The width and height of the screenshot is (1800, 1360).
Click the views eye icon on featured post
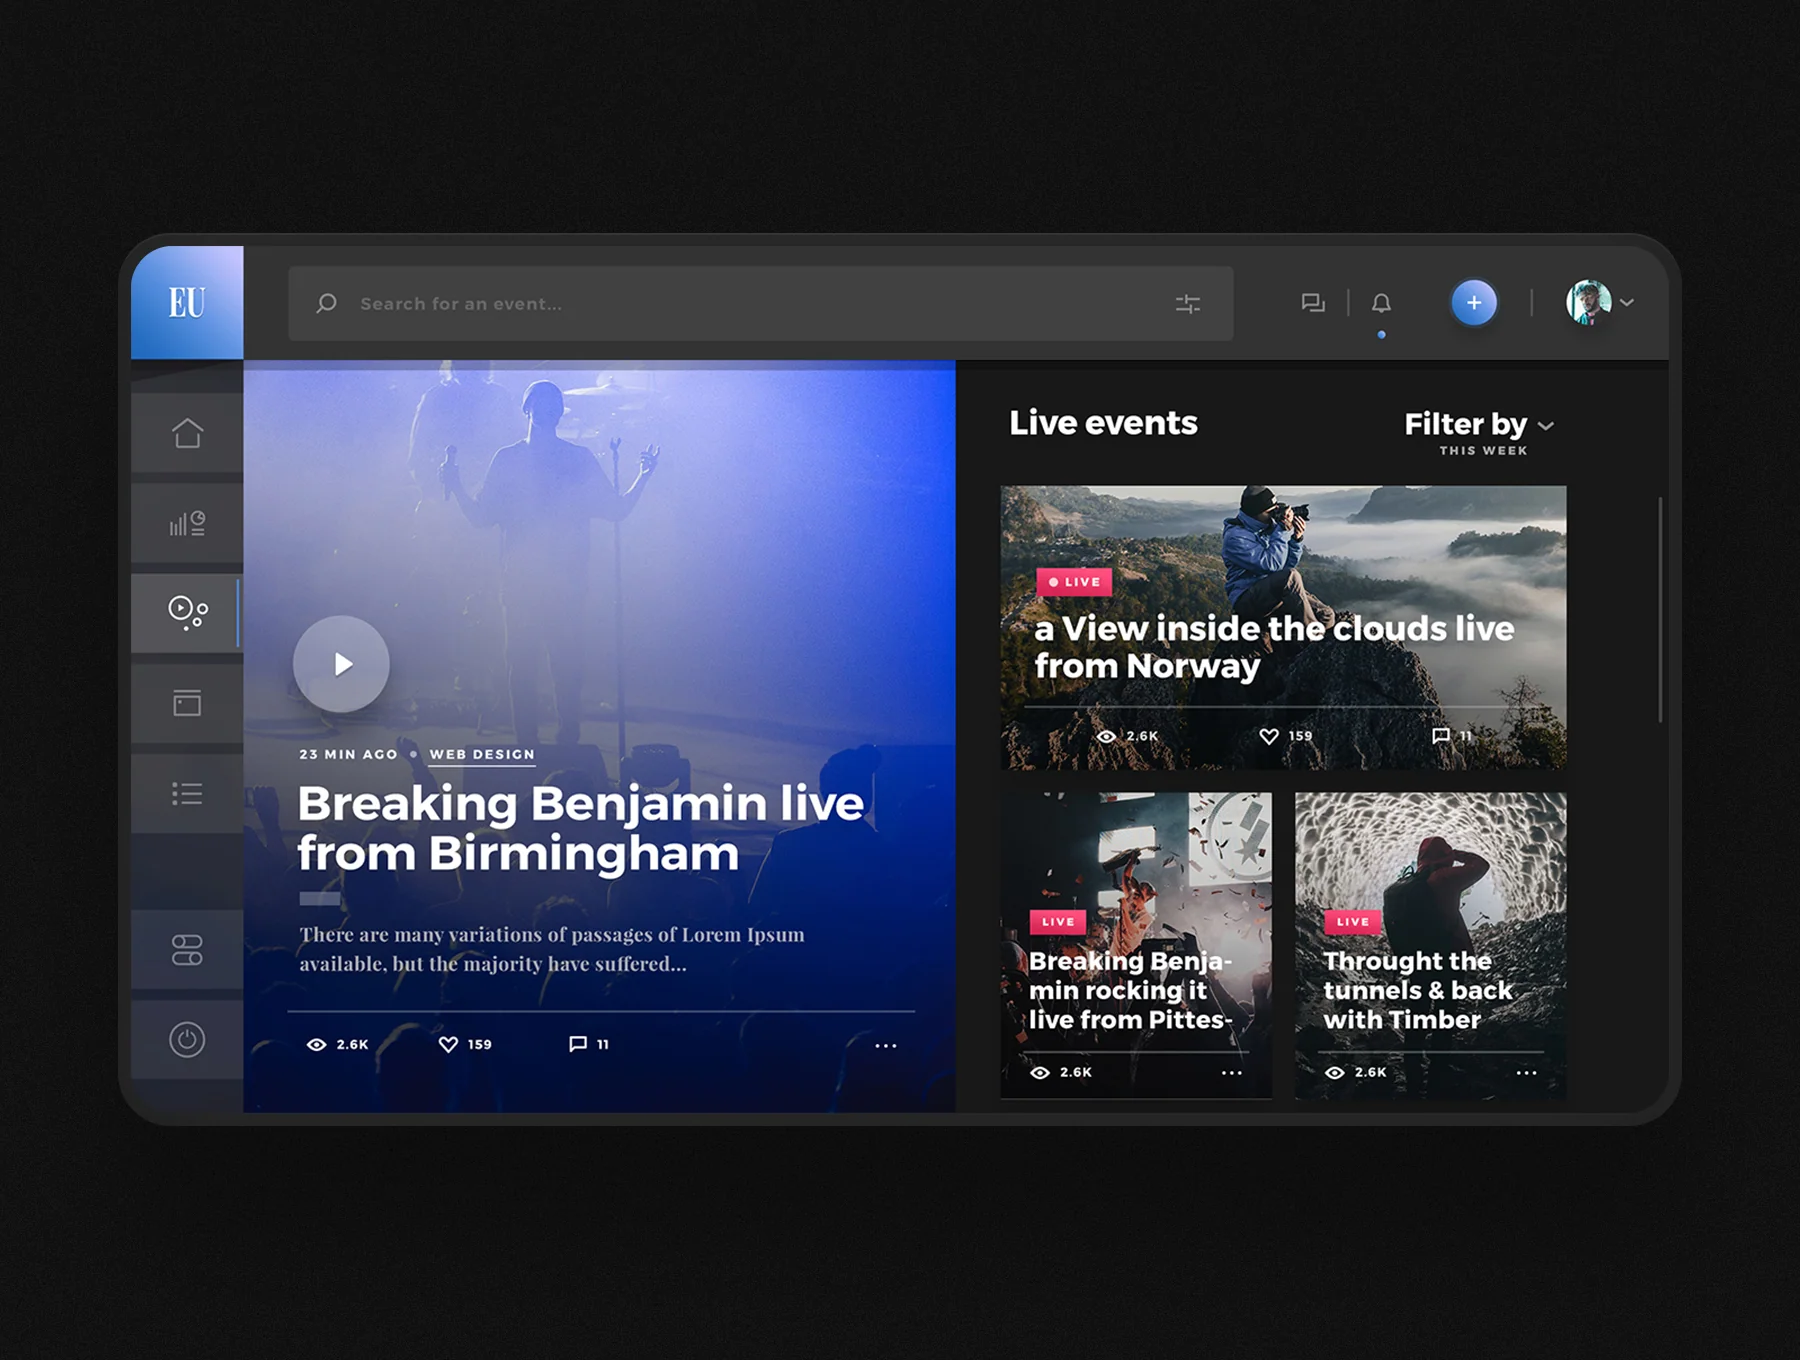tap(317, 1044)
